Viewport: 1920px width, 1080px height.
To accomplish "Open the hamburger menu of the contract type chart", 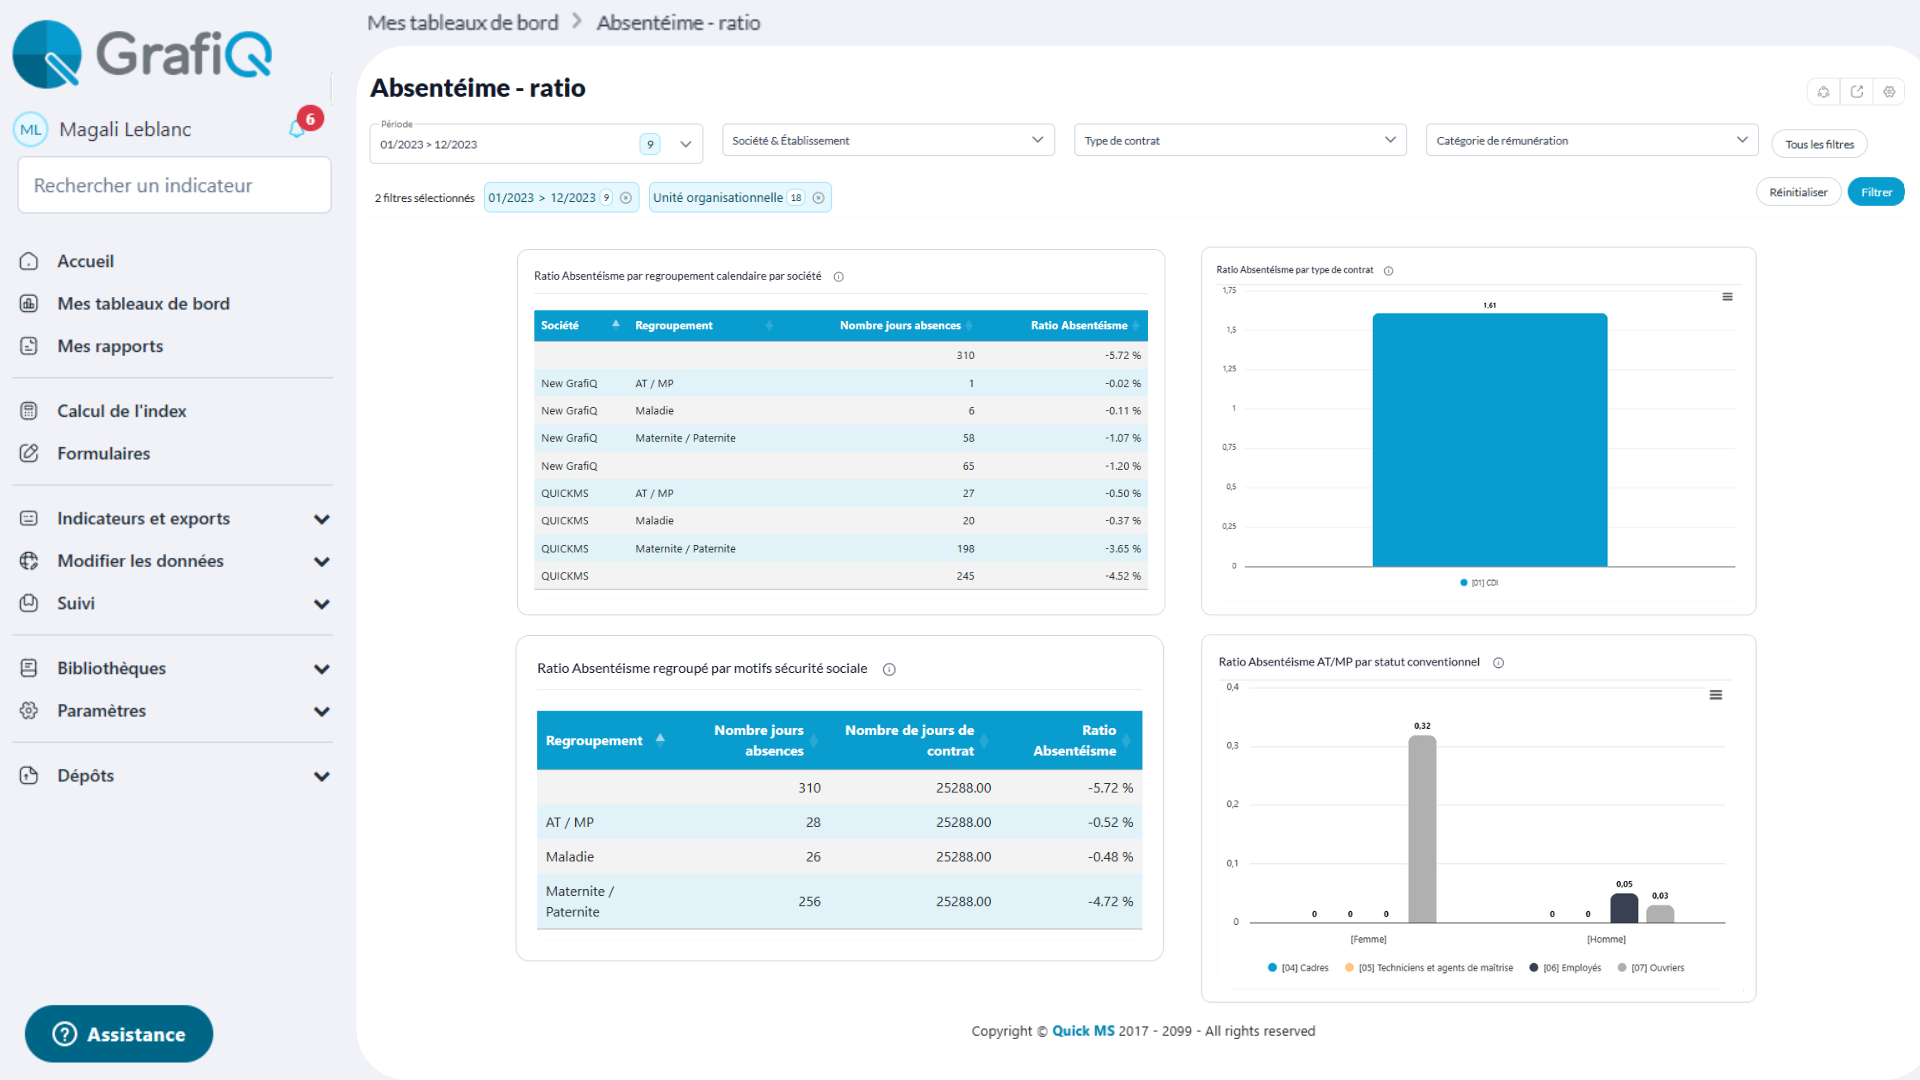I will pos(1727,297).
